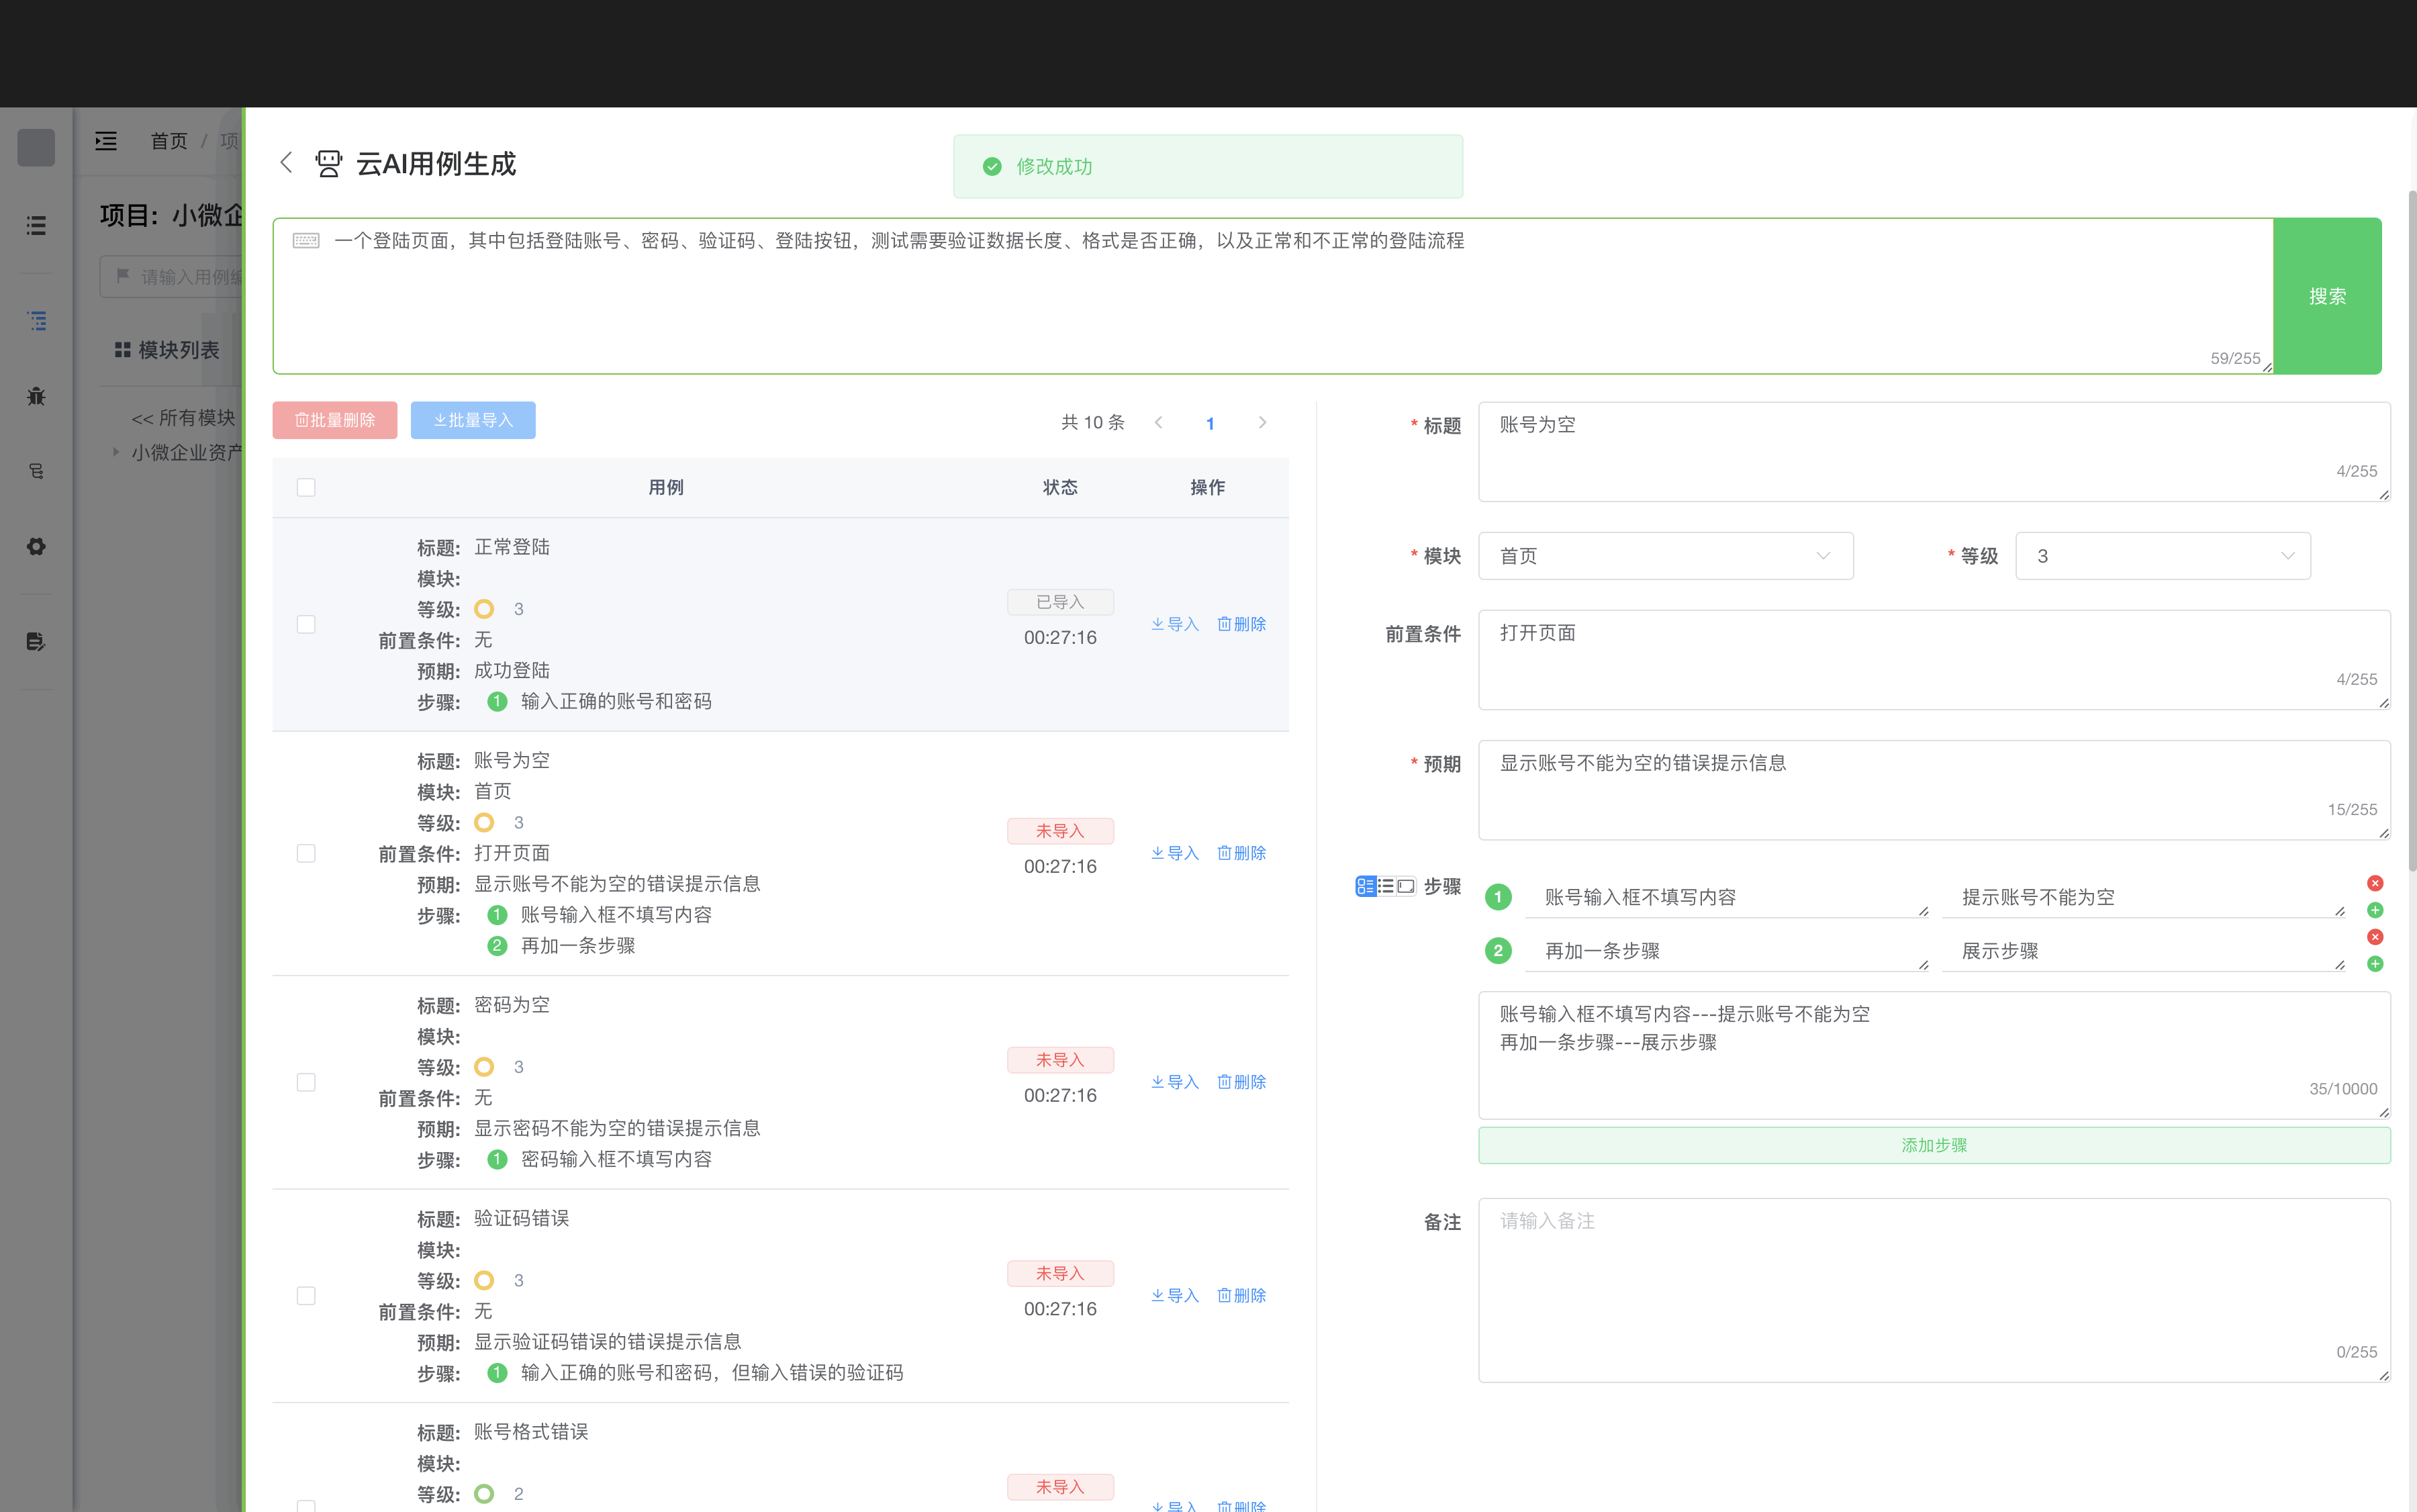Go back using the left arrow beside 云AI用例生成
This screenshot has height=1512, width=2417.
(286, 162)
